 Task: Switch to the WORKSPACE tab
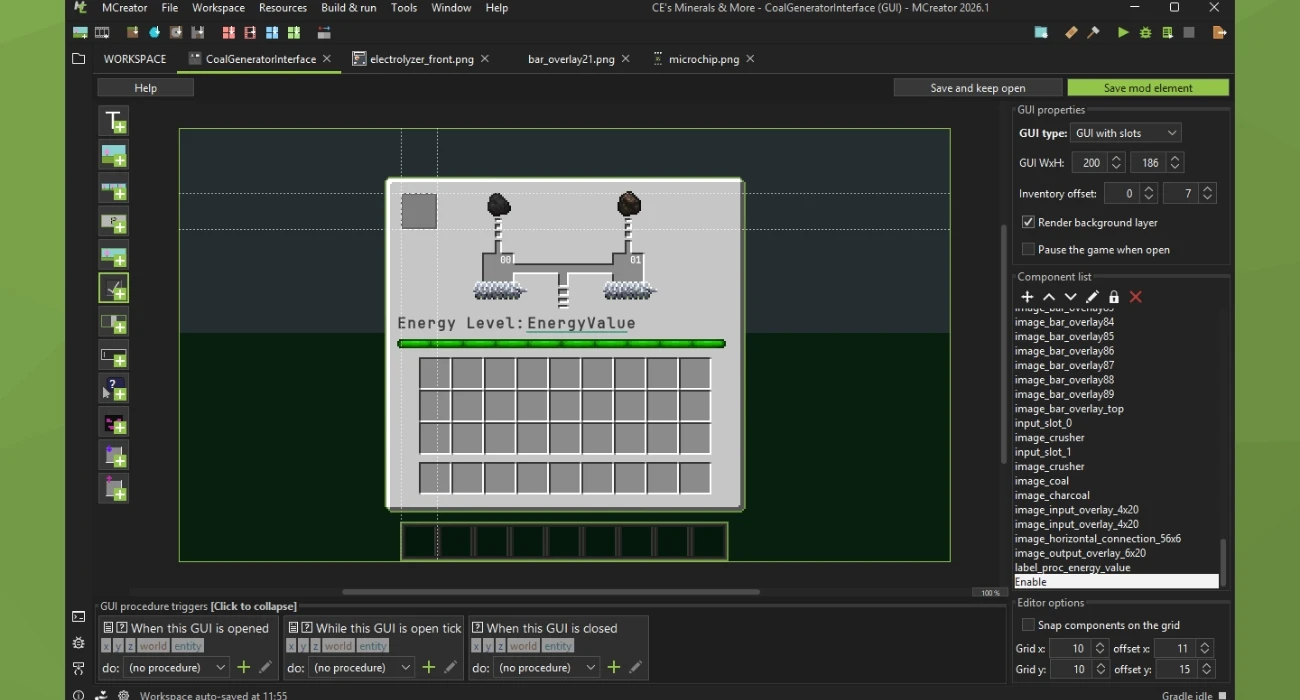click(x=135, y=59)
